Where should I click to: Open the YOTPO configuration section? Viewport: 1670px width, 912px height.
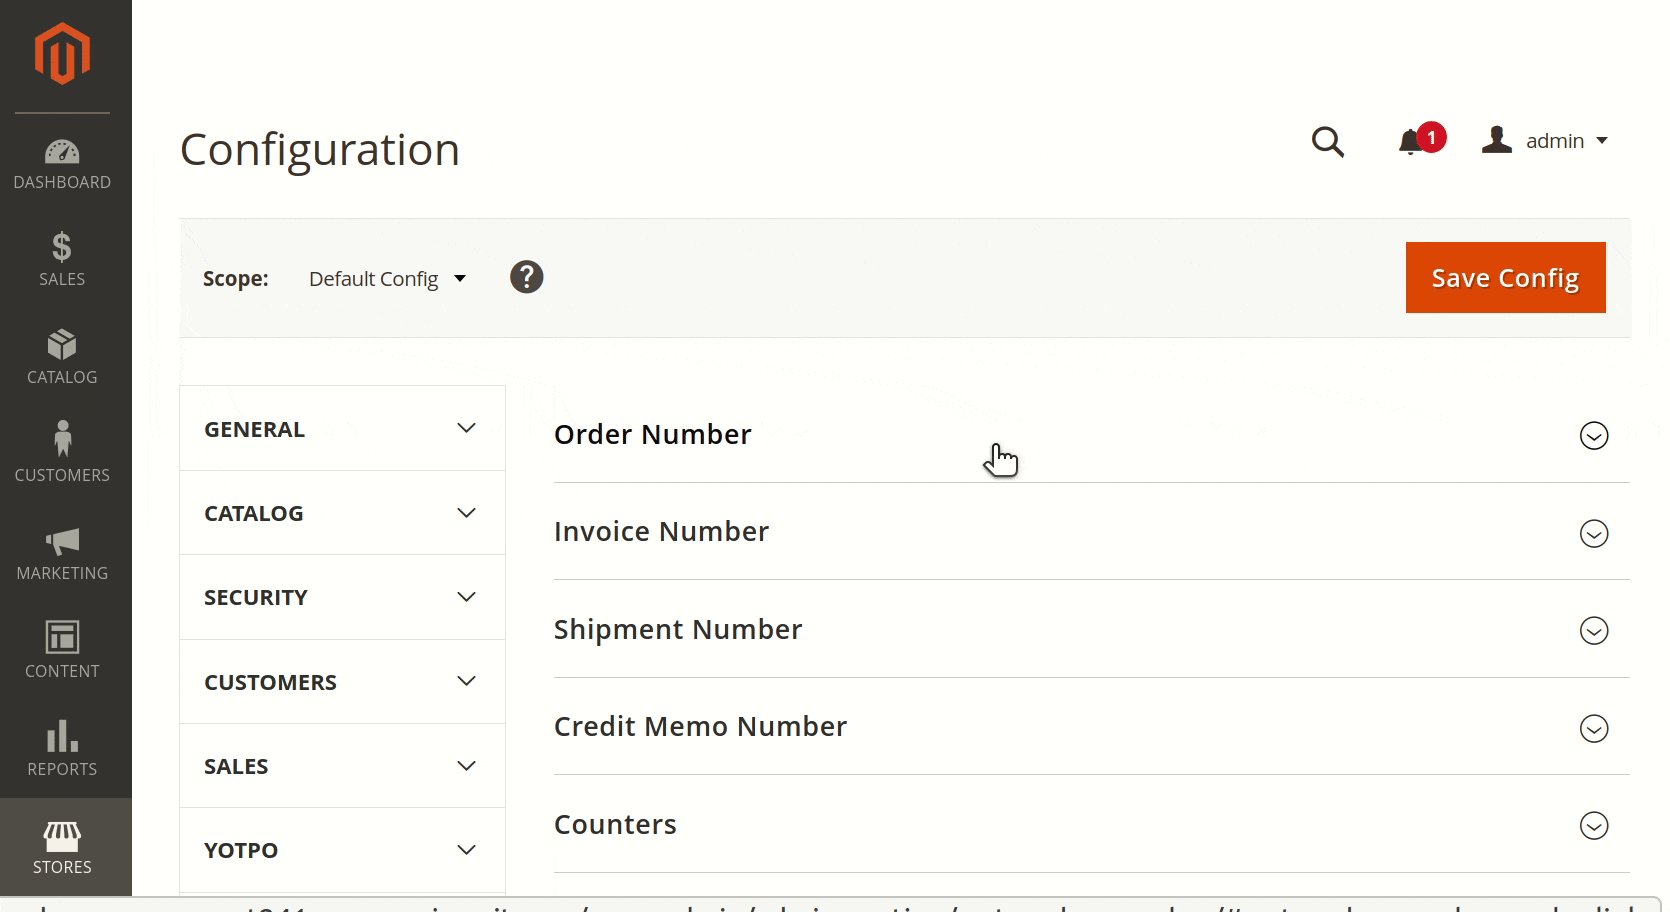tap(341, 849)
